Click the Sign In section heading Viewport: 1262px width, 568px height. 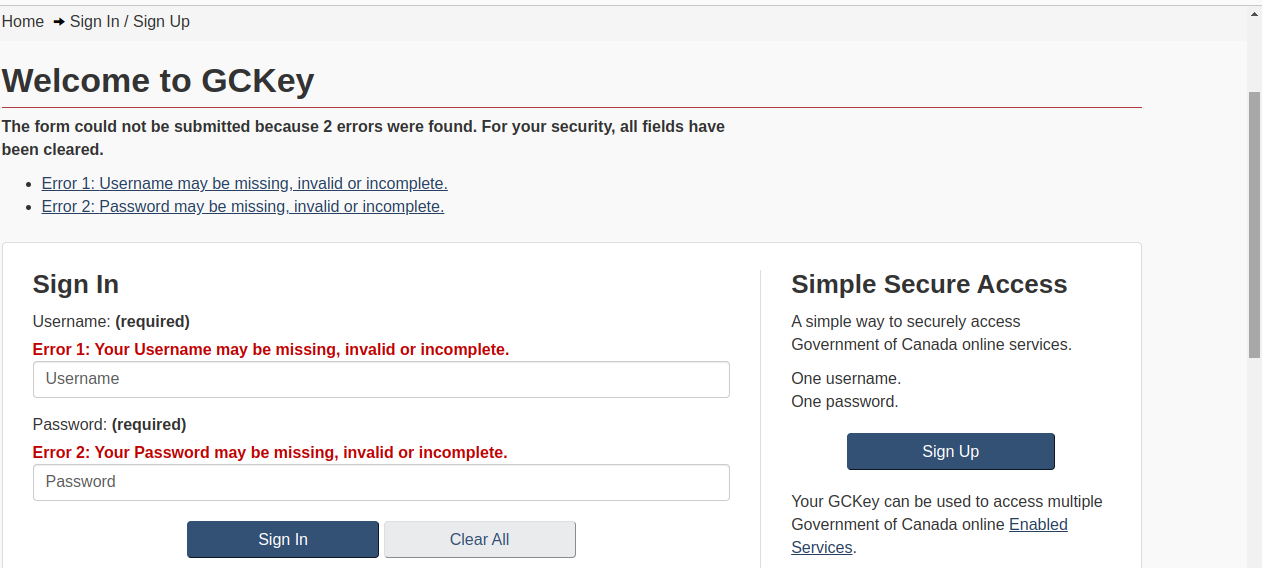click(x=76, y=284)
